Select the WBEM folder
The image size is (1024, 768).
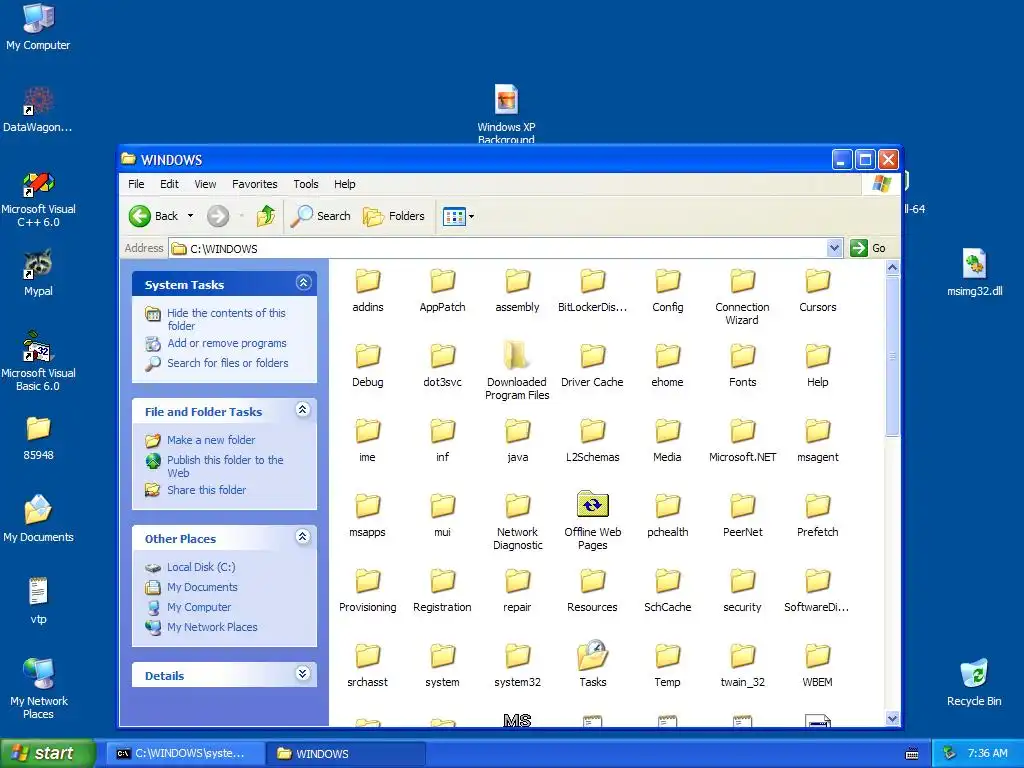[x=818, y=665]
